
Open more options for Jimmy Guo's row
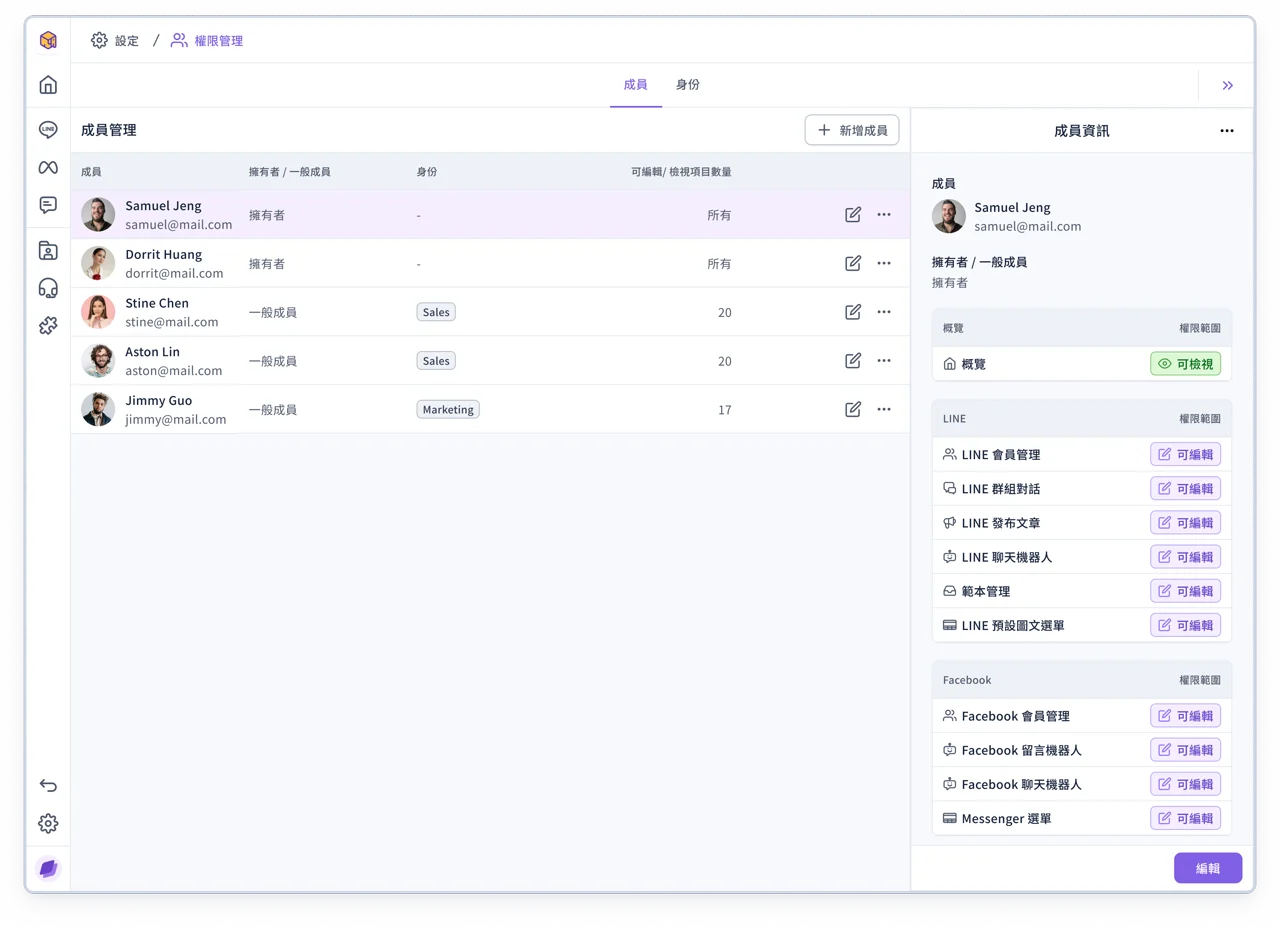coord(884,409)
